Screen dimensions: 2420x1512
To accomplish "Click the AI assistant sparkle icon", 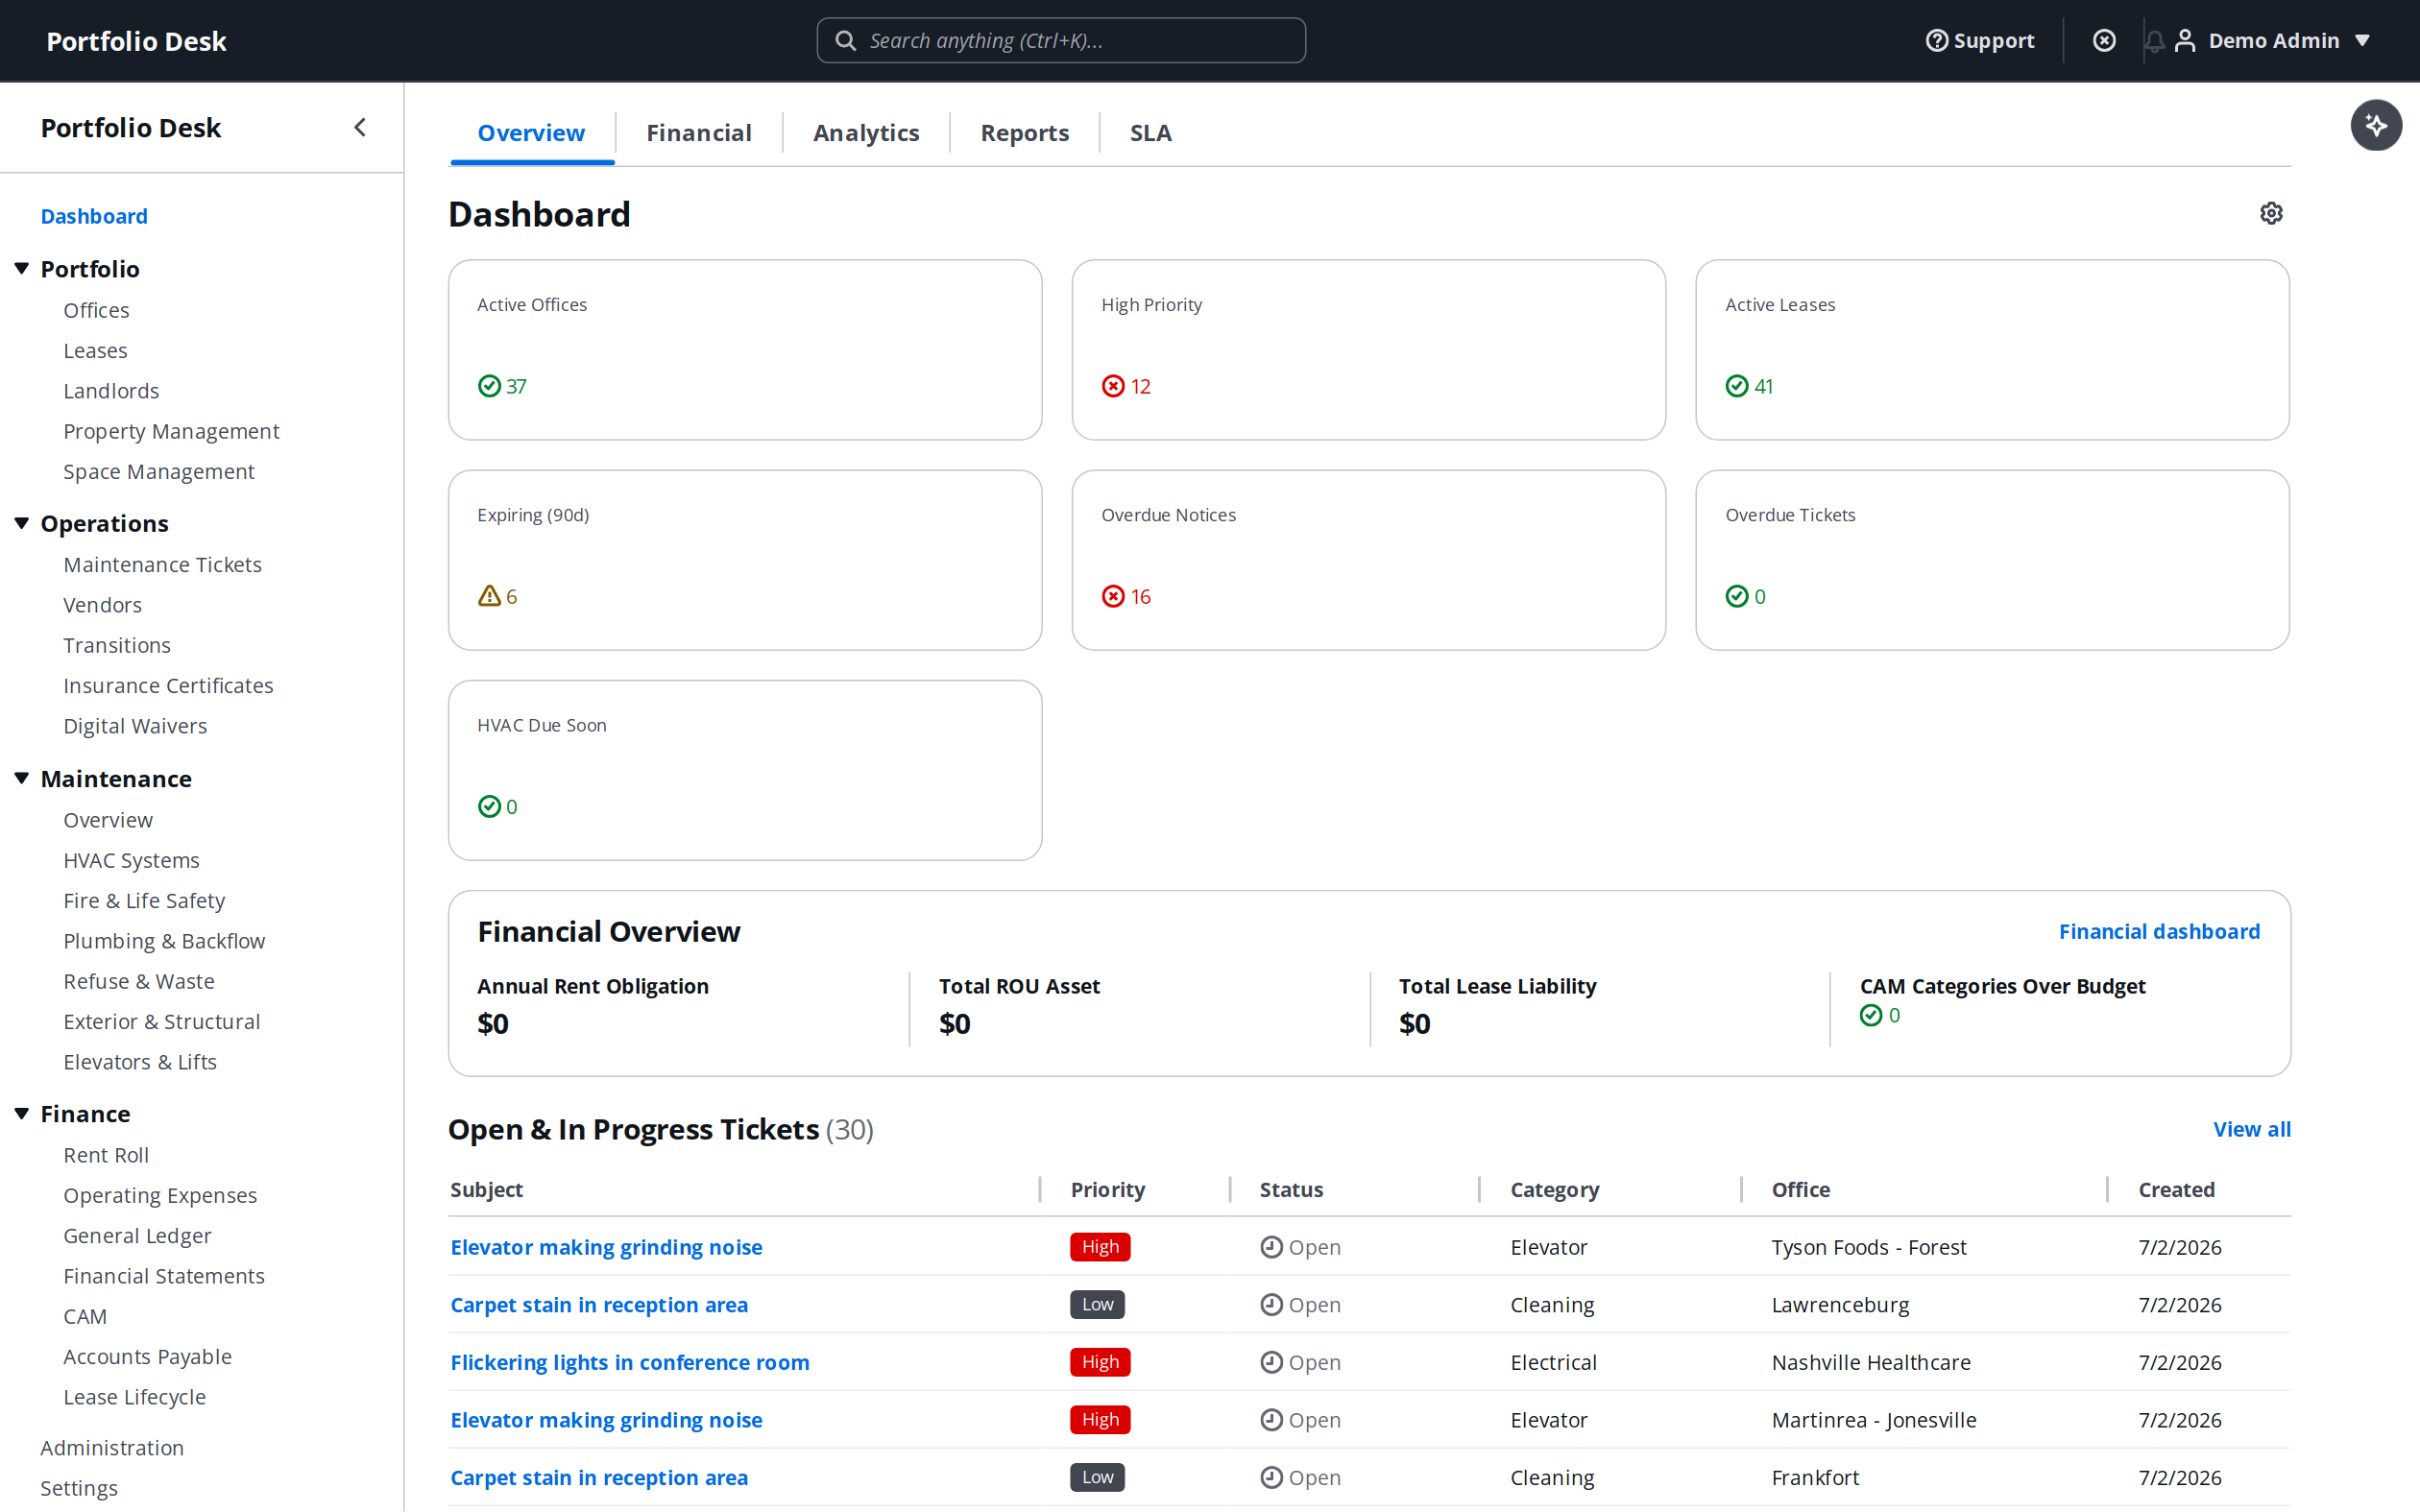I will [x=2376, y=125].
